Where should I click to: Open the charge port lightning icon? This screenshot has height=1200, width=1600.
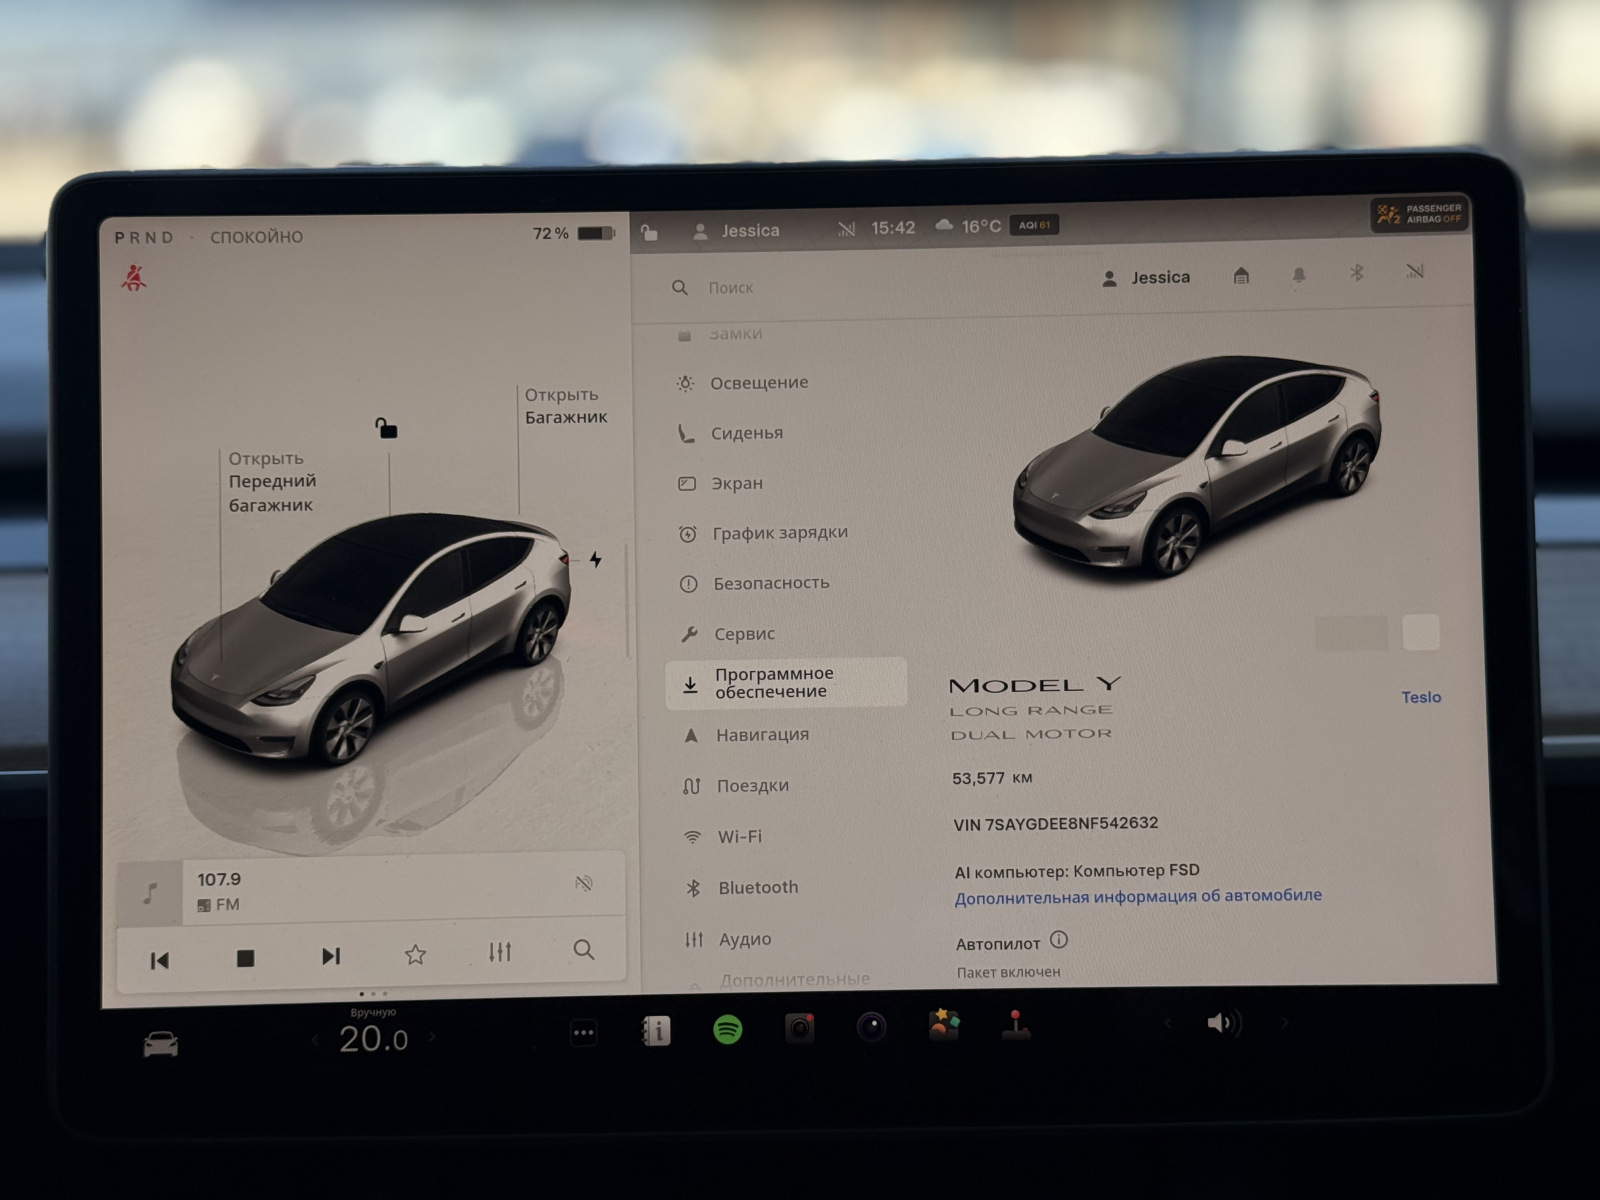596,560
